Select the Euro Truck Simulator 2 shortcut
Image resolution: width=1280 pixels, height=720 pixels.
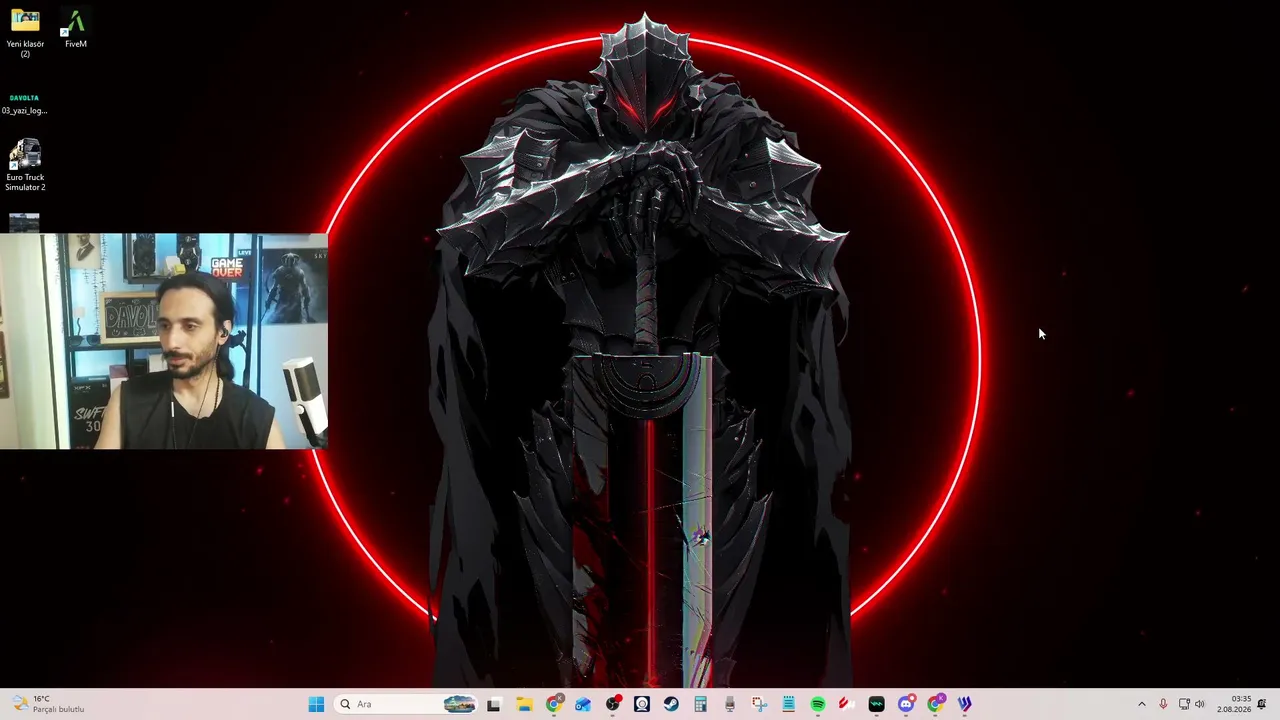tap(25, 165)
